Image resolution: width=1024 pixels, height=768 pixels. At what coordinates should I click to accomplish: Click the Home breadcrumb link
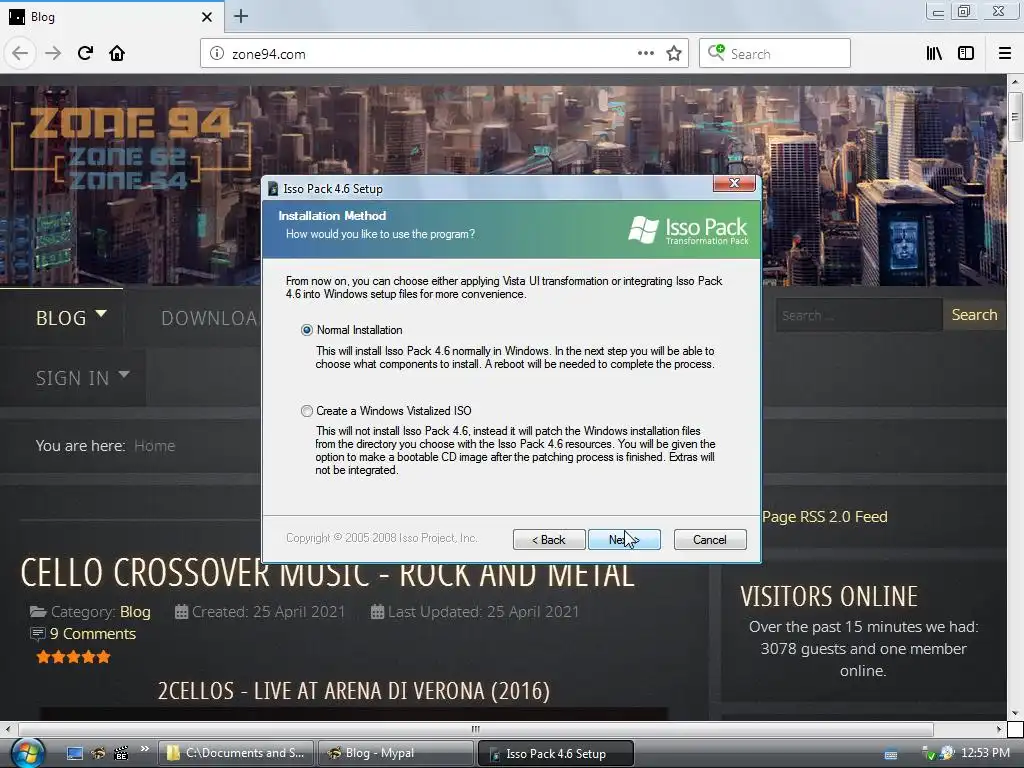click(154, 446)
